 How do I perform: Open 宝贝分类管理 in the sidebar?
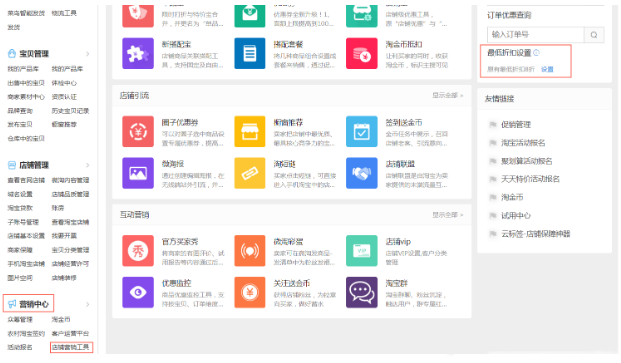tap(70, 250)
